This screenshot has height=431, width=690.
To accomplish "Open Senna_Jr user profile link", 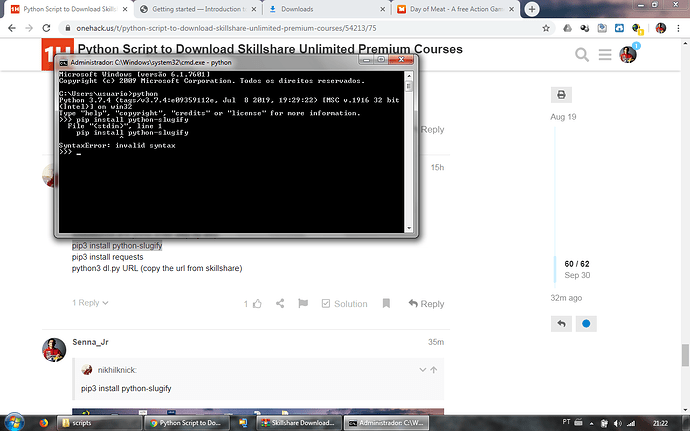I will pos(90,343).
